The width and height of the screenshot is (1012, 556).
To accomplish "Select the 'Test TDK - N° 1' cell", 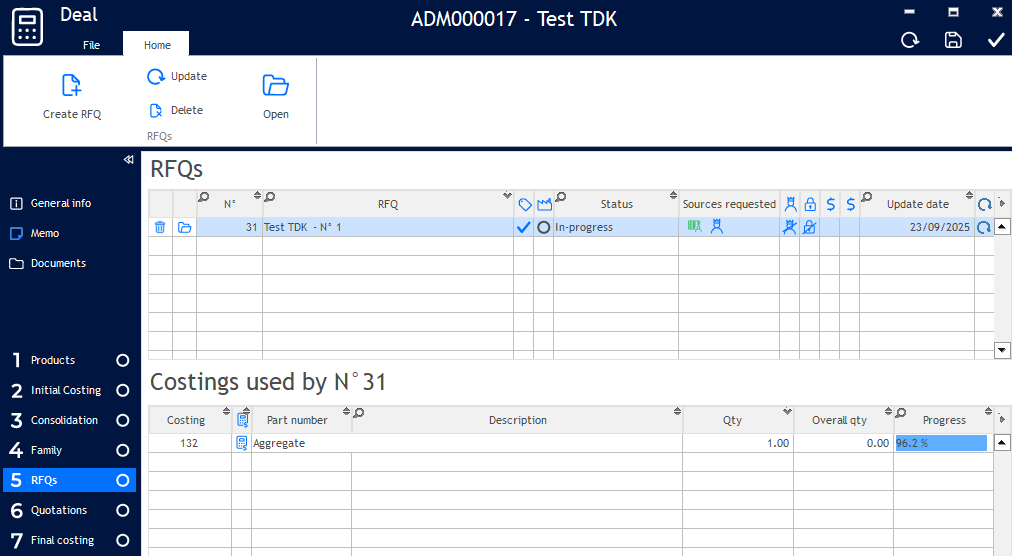I will [388, 227].
